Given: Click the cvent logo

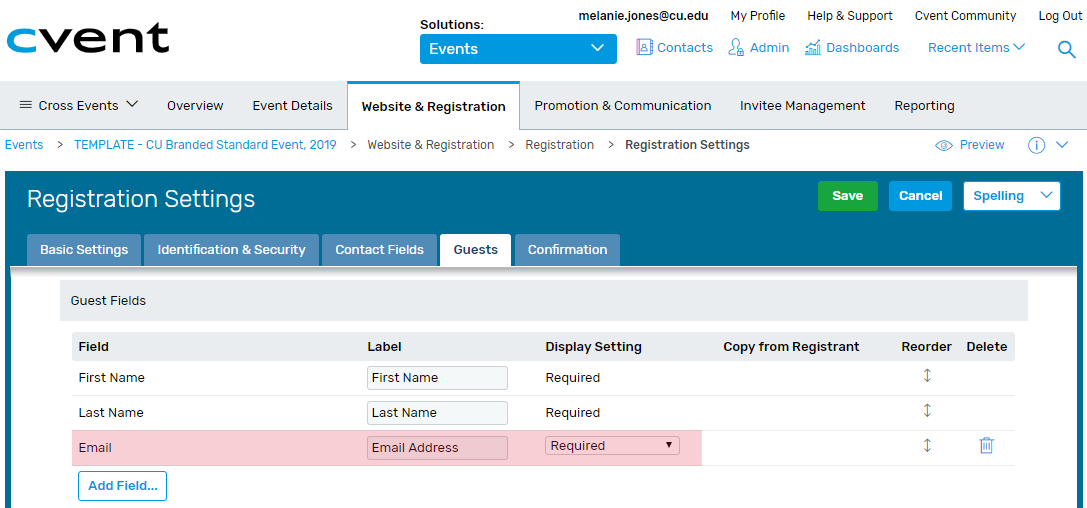Looking at the screenshot, I should [88, 38].
